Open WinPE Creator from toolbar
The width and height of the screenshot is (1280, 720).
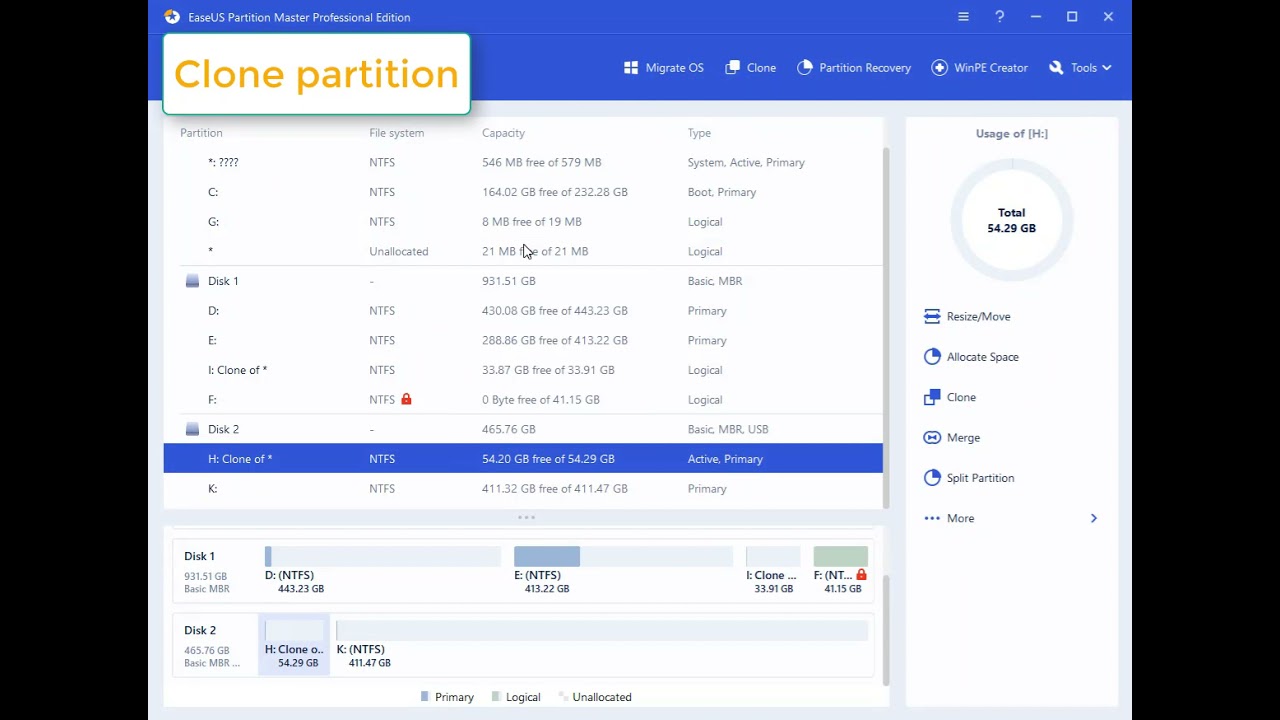pos(980,68)
